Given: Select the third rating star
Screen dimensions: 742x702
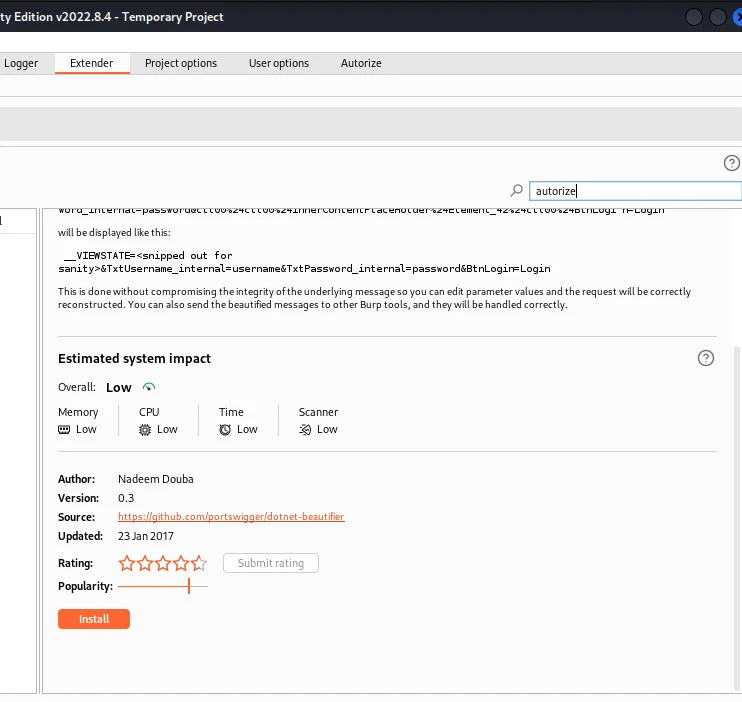Looking at the screenshot, I should tap(163, 563).
